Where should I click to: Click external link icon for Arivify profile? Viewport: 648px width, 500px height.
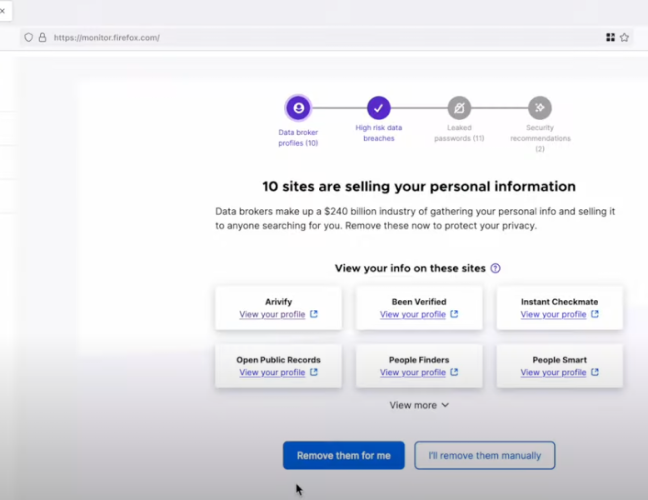[x=314, y=314]
